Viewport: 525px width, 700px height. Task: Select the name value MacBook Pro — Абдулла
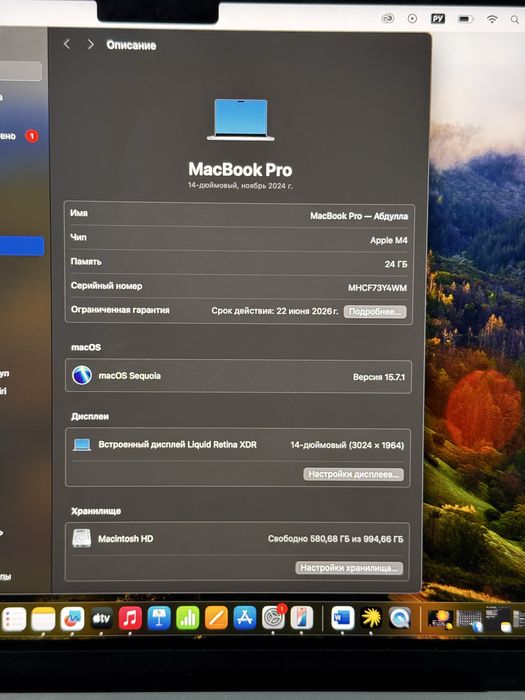pyautogui.click(x=359, y=216)
